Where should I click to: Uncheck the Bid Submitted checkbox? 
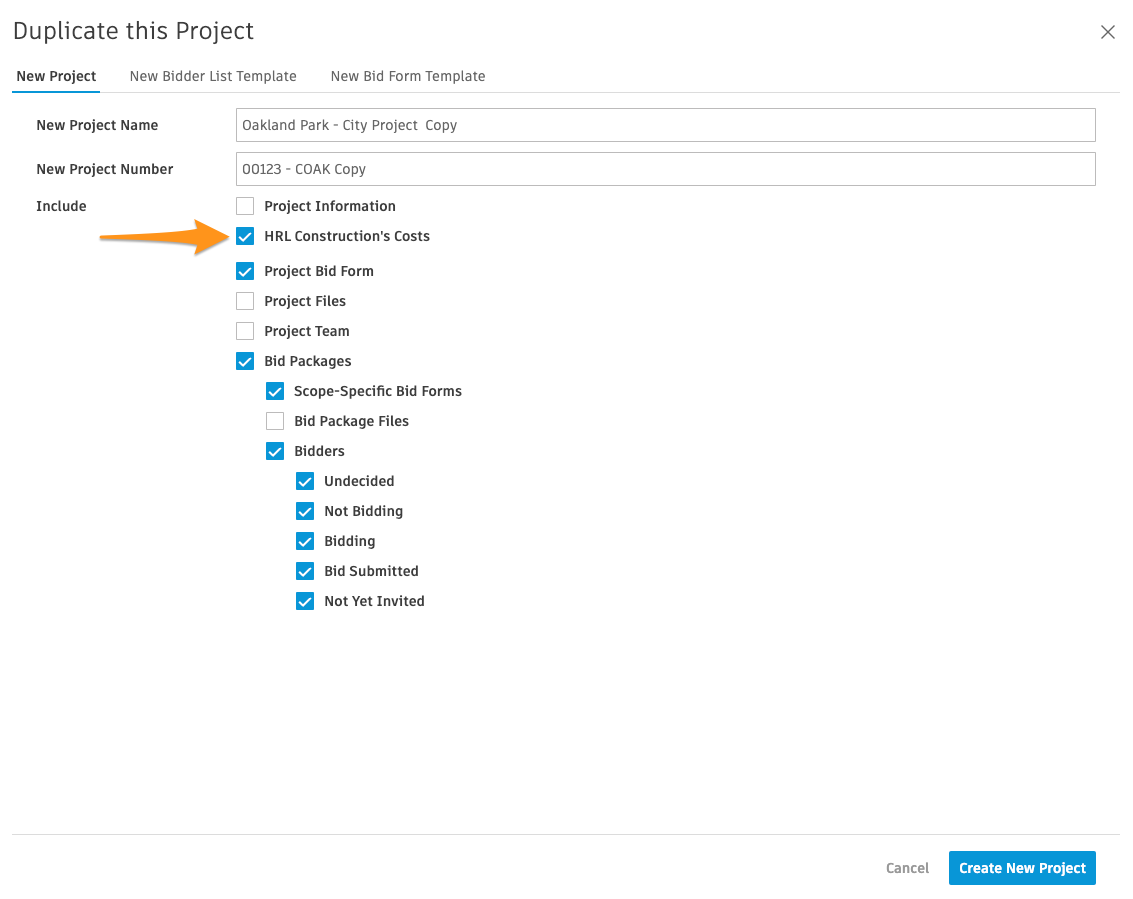click(305, 572)
